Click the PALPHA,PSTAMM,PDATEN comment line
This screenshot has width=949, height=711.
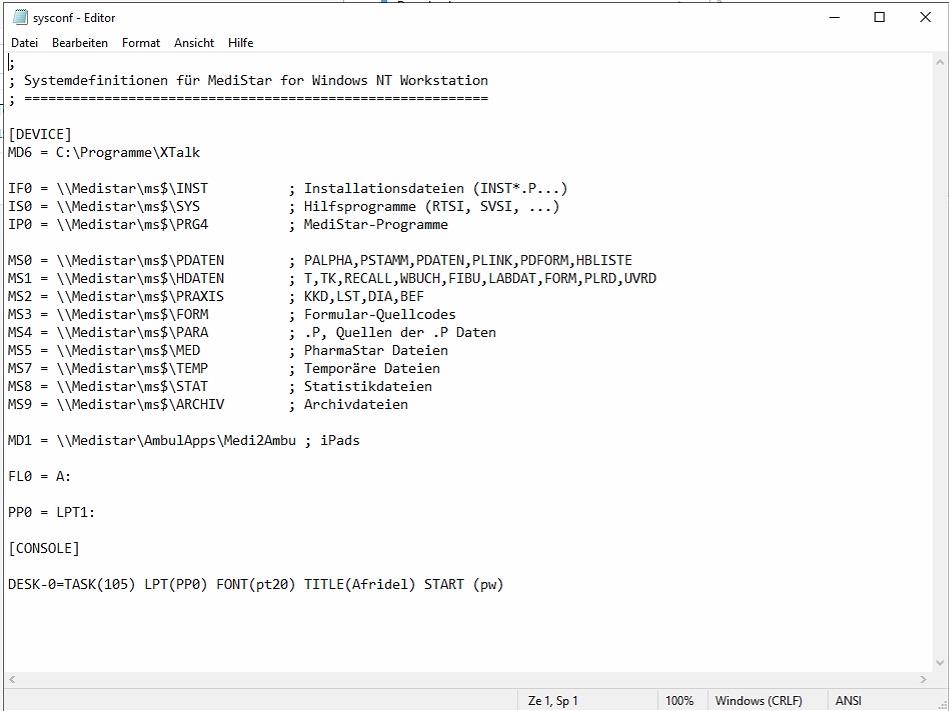click(x=468, y=260)
